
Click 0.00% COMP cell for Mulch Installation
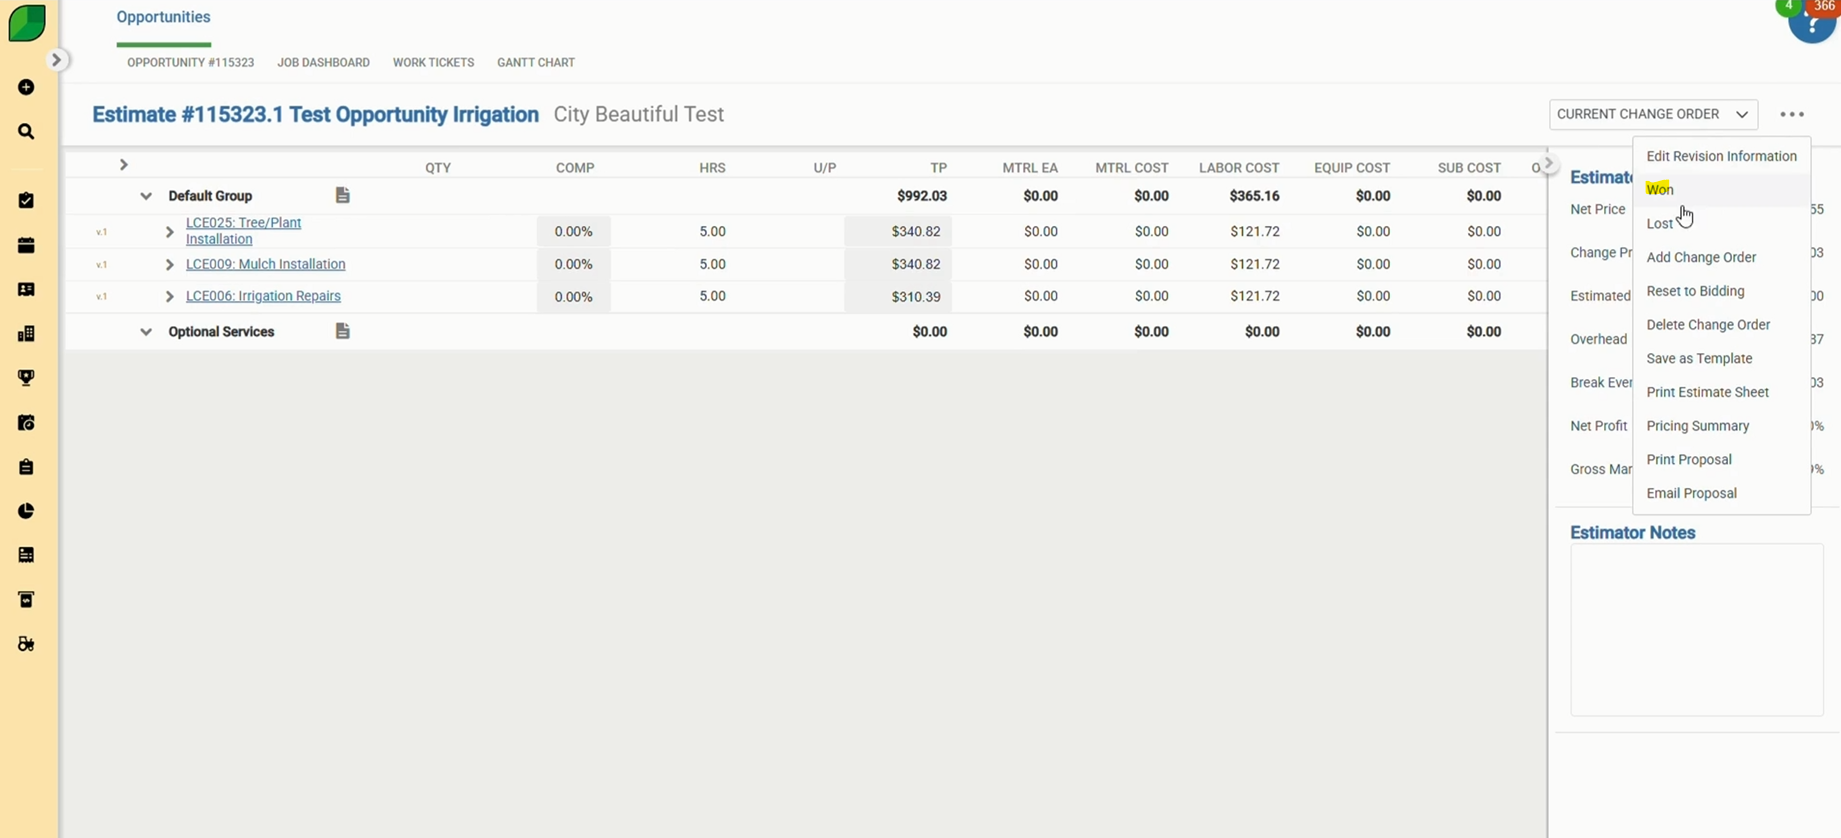[573, 265]
